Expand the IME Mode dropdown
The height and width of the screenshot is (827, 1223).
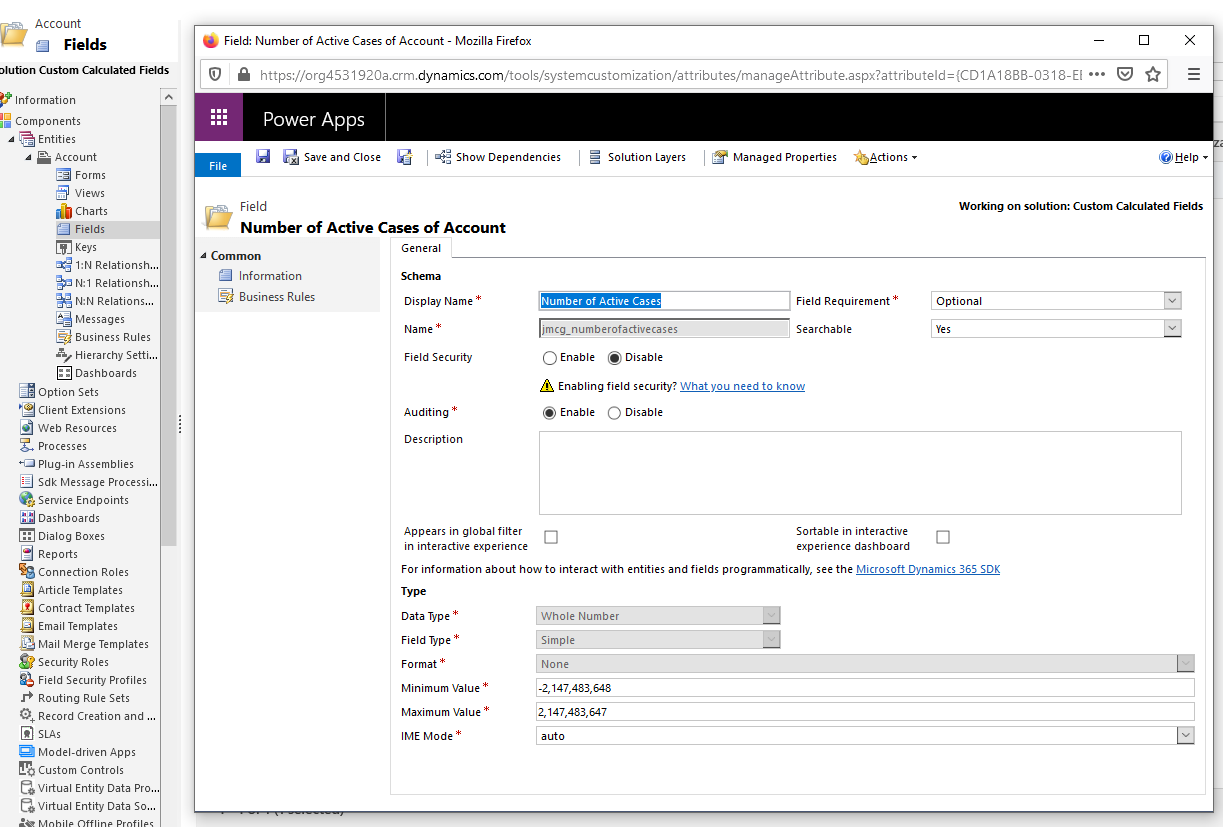pos(866,736)
